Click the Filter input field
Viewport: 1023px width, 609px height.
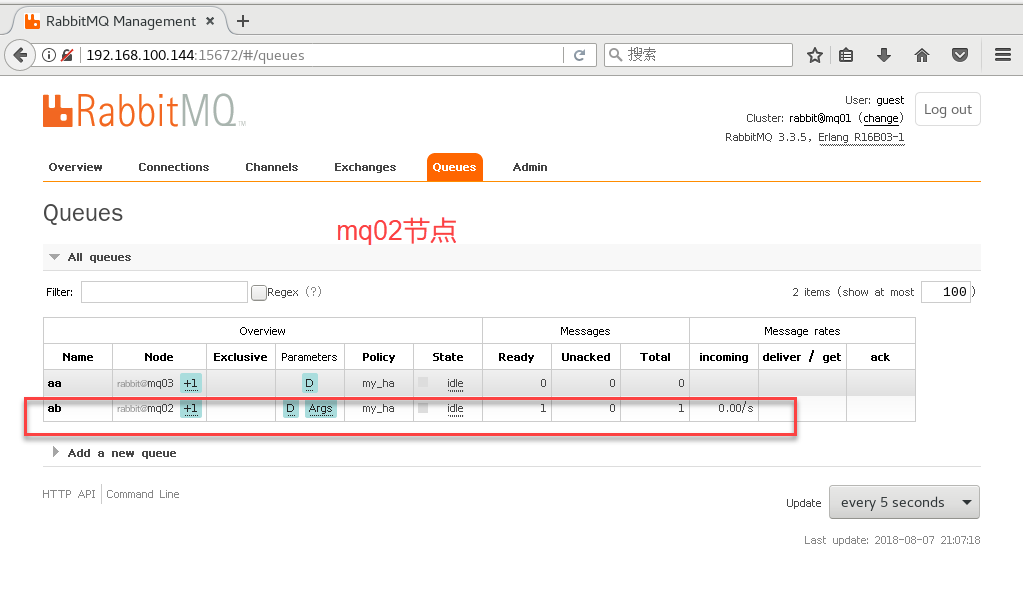pos(164,292)
